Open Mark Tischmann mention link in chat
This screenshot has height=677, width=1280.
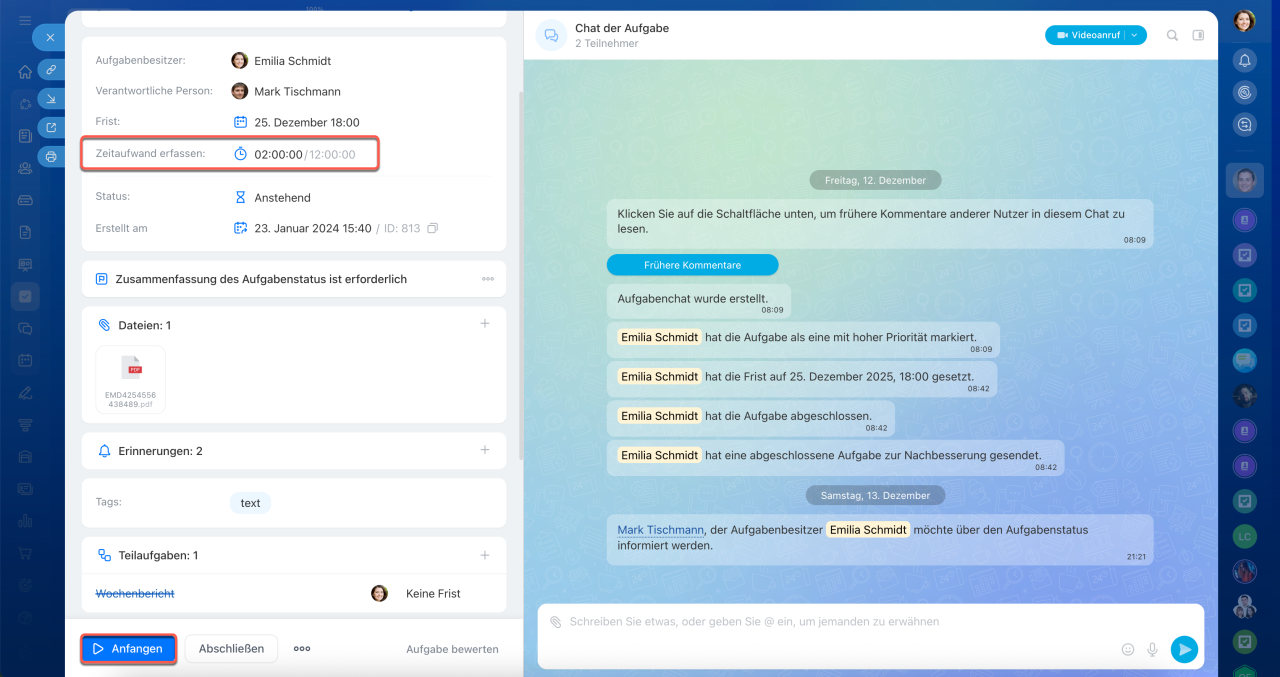pyautogui.click(x=660, y=530)
